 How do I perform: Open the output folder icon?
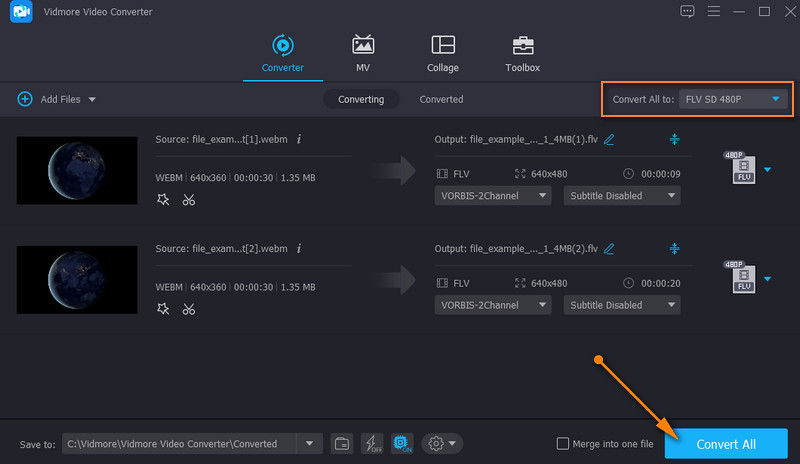click(341, 443)
